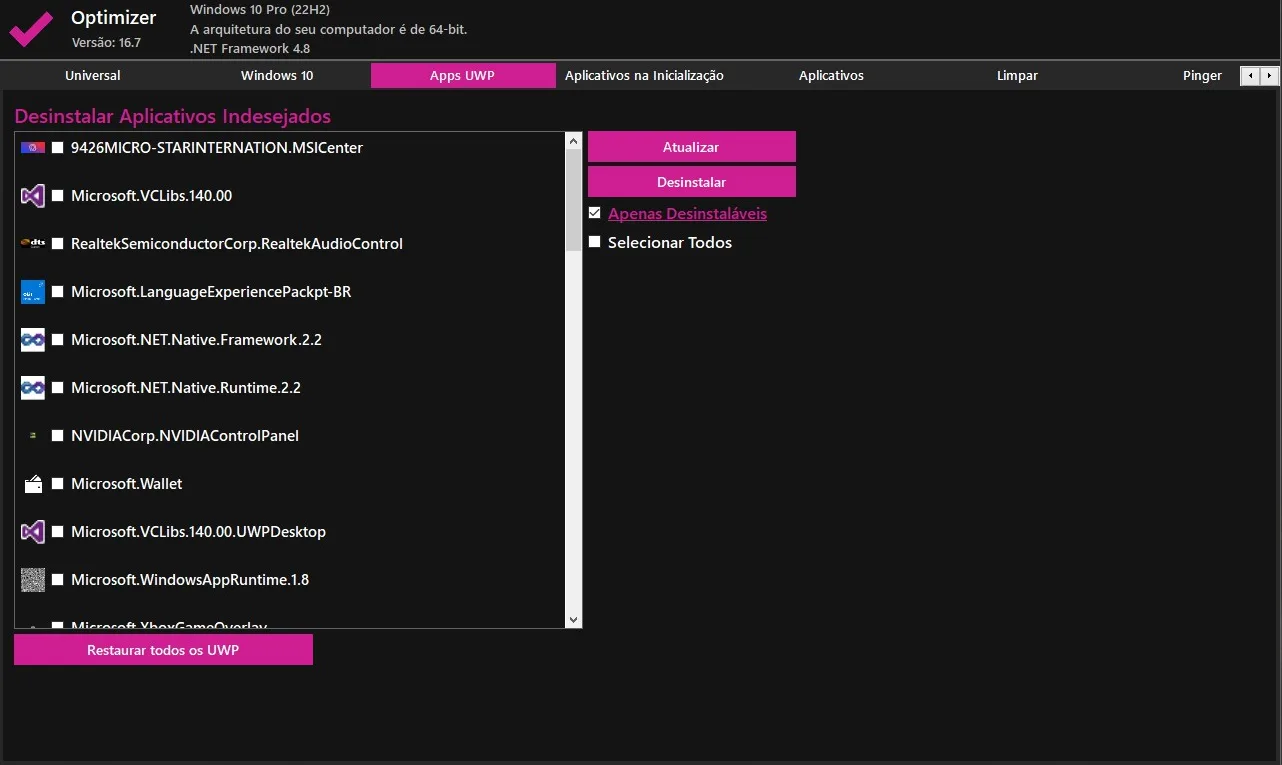This screenshot has width=1282, height=765.
Task: Check the Microsoft.Wallet checkbox
Action: coord(58,484)
